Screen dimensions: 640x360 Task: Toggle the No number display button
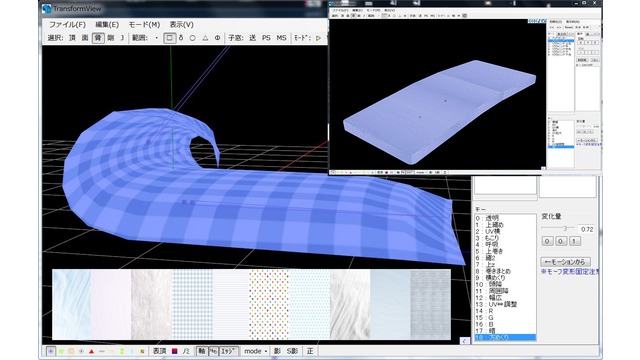point(213,351)
